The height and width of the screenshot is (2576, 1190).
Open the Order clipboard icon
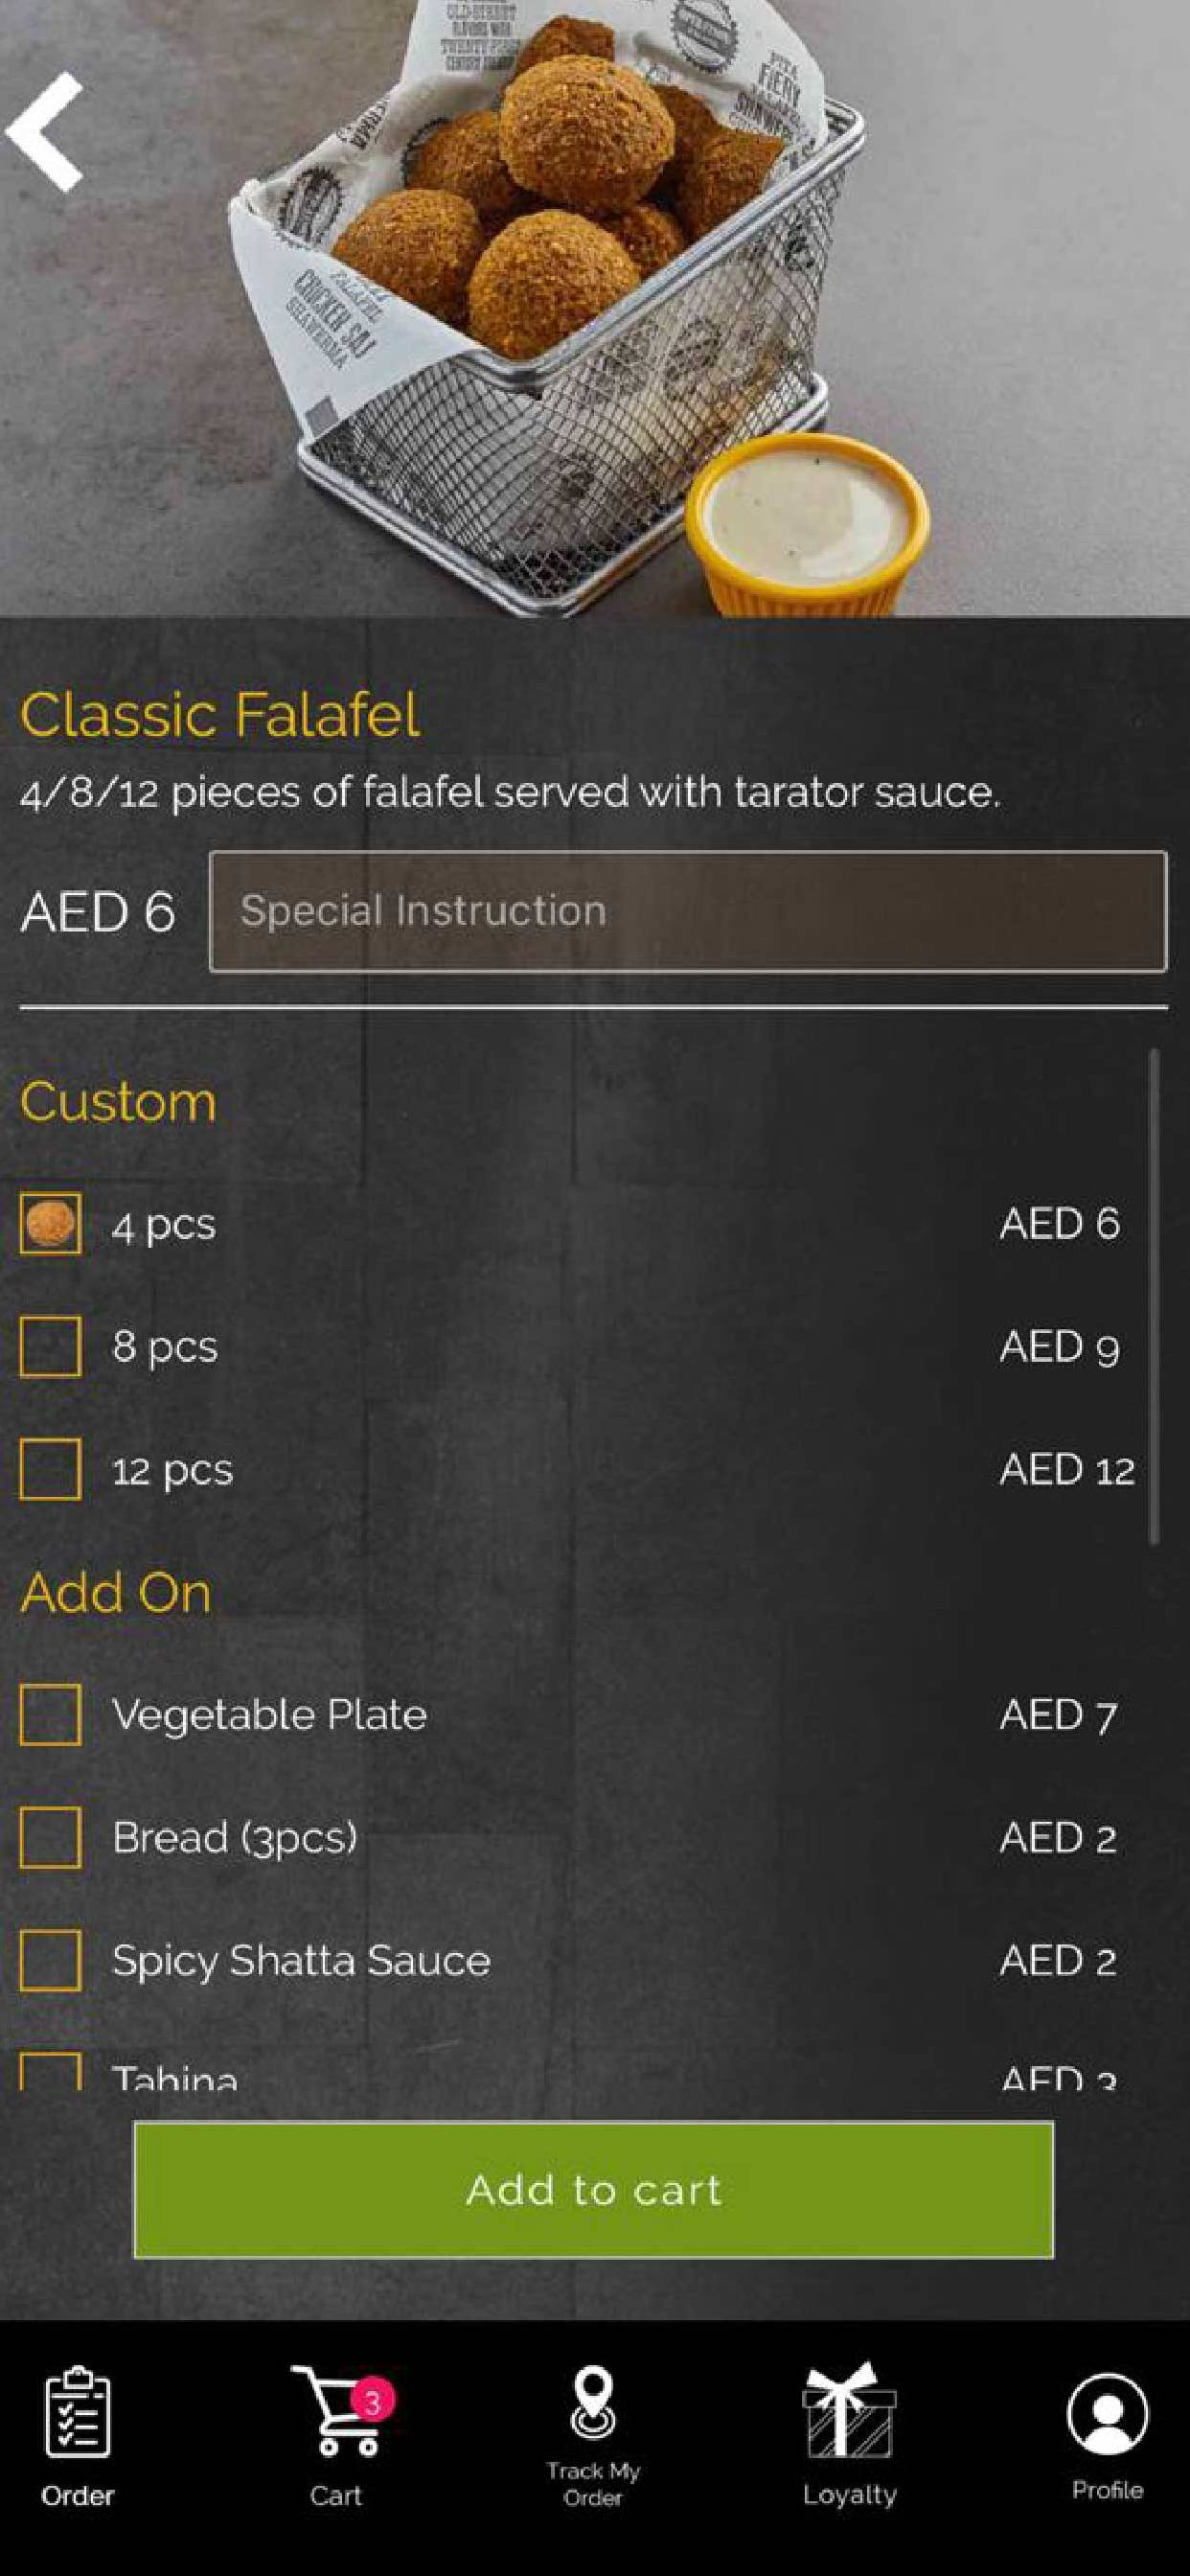pyautogui.click(x=77, y=2413)
